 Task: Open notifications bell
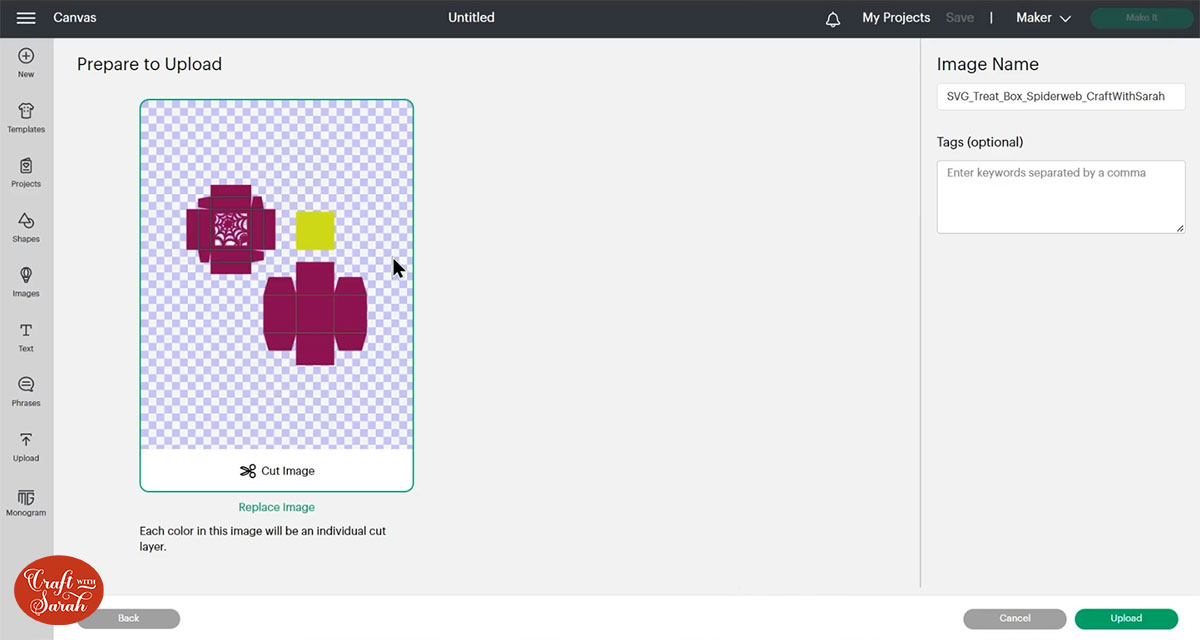(833, 19)
